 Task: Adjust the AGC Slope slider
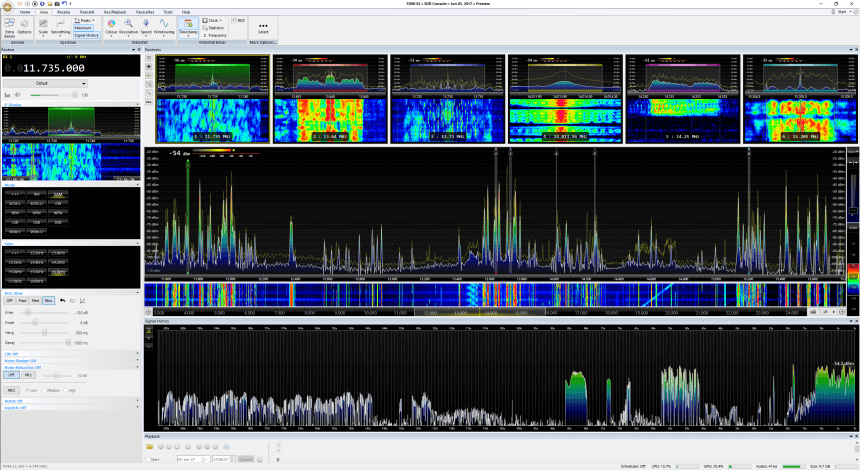pos(46,322)
